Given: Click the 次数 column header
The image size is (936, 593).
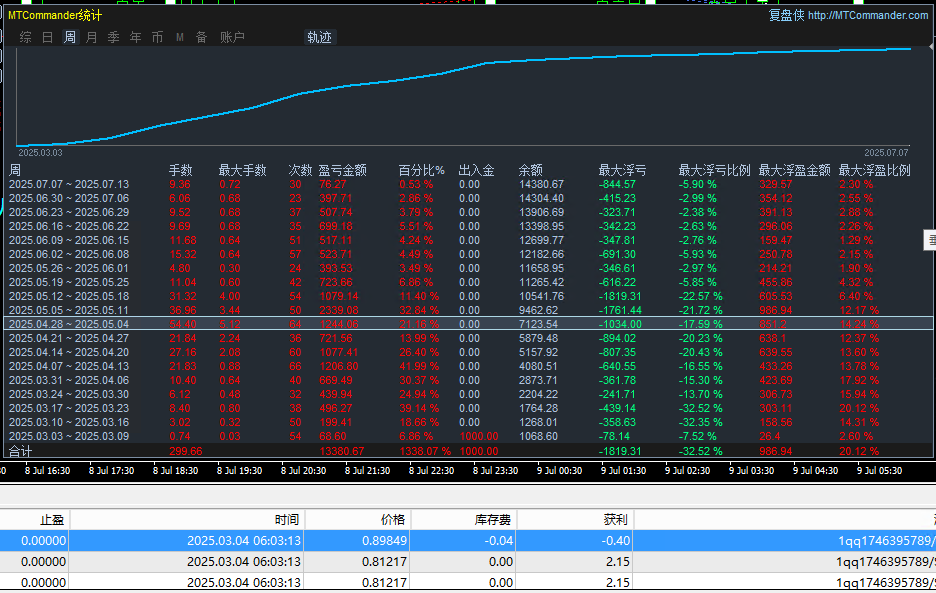Looking at the screenshot, I should [300, 170].
